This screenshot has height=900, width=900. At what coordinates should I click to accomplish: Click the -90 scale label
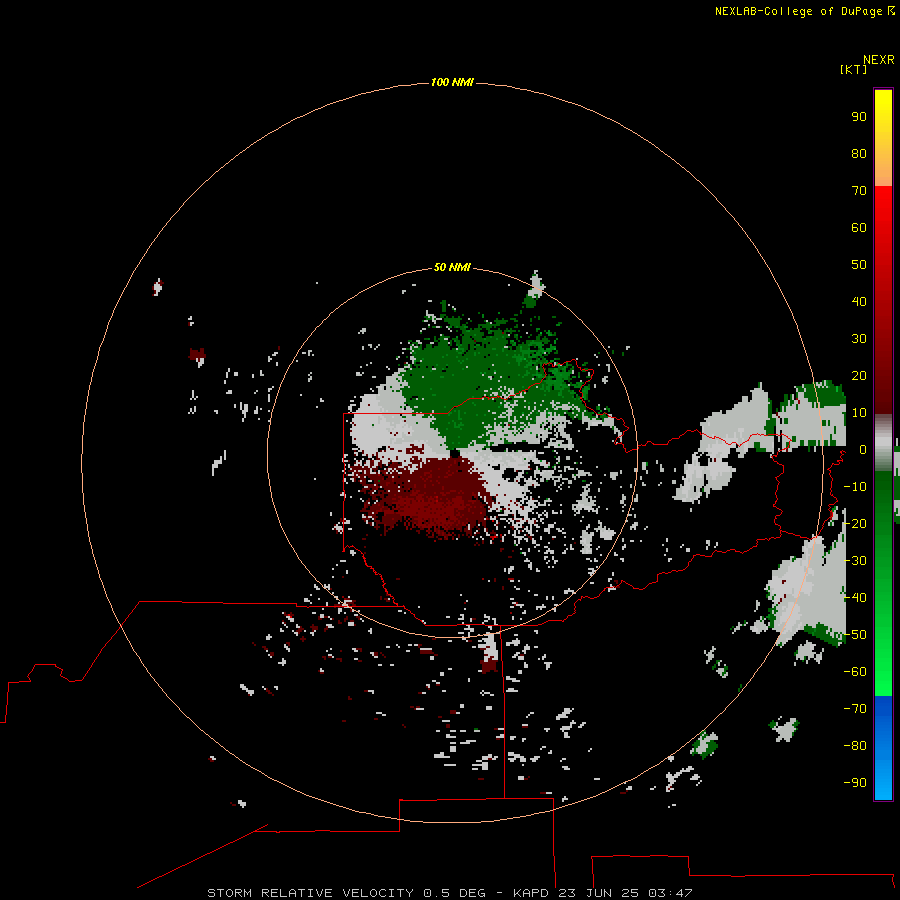[855, 783]
